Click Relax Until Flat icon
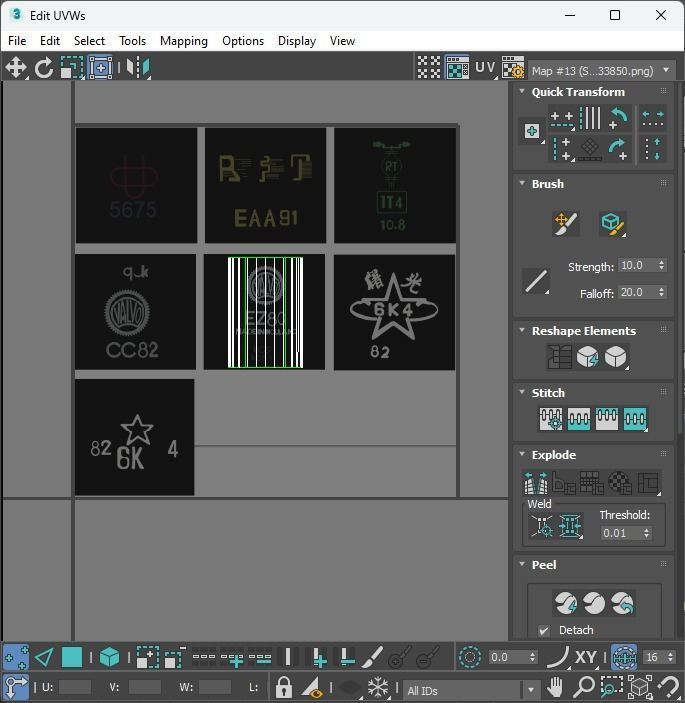 click(x=588, y=357)
